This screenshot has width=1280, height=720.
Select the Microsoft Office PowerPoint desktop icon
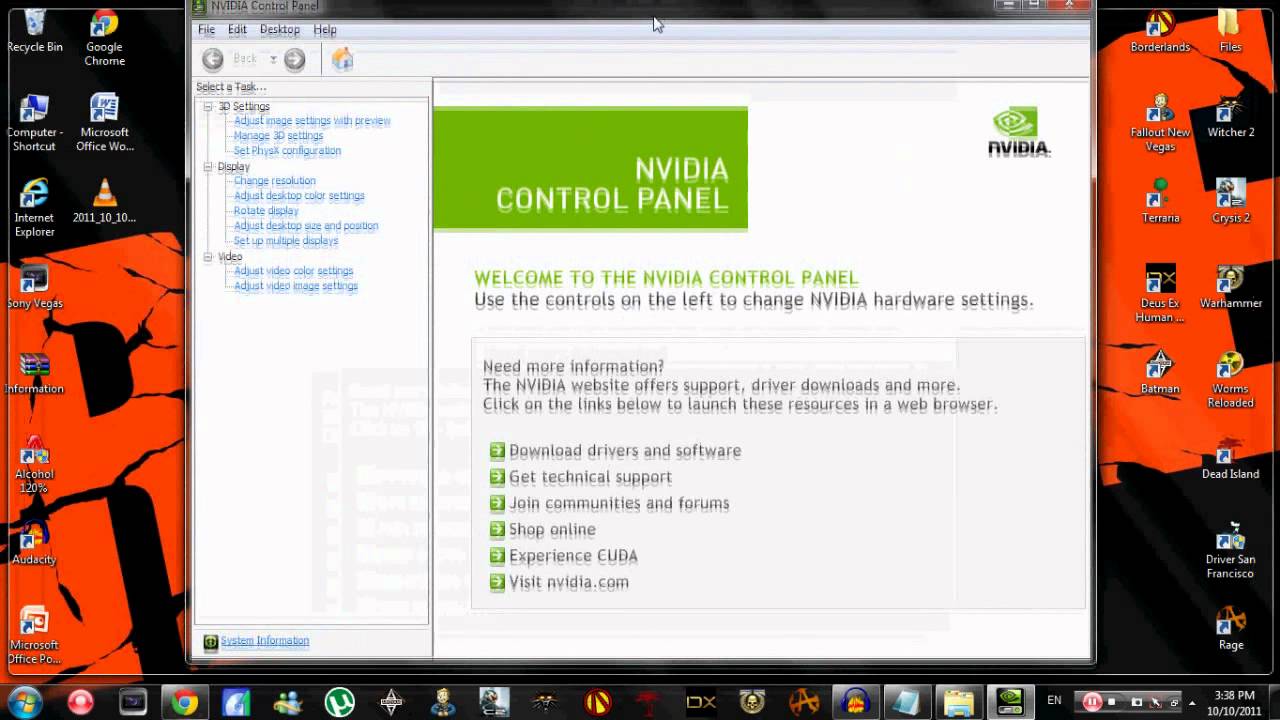34,635
